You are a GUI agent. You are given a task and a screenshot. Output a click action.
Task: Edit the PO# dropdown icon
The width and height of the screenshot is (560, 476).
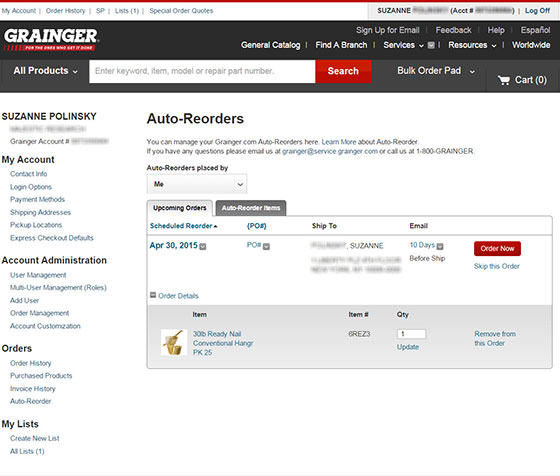click(266, 246)
